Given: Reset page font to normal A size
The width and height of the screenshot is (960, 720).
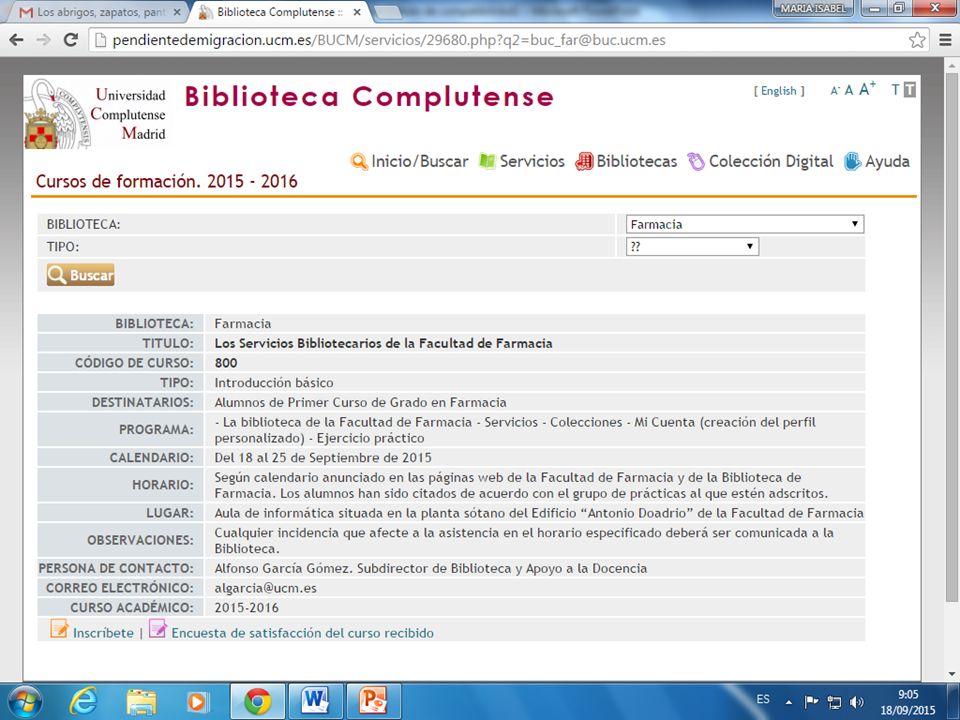Looking at the screenshot, I should [849, 91].
